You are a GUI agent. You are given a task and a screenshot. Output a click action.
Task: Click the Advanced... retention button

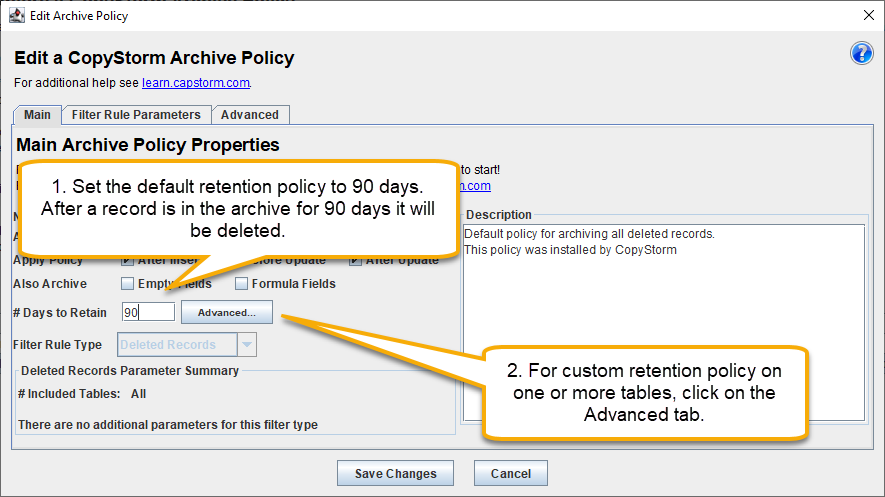227,313
